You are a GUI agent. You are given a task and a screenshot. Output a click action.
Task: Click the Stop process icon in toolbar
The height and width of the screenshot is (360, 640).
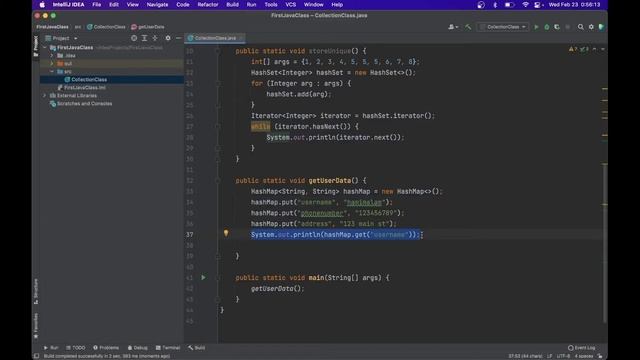point(567,27)
